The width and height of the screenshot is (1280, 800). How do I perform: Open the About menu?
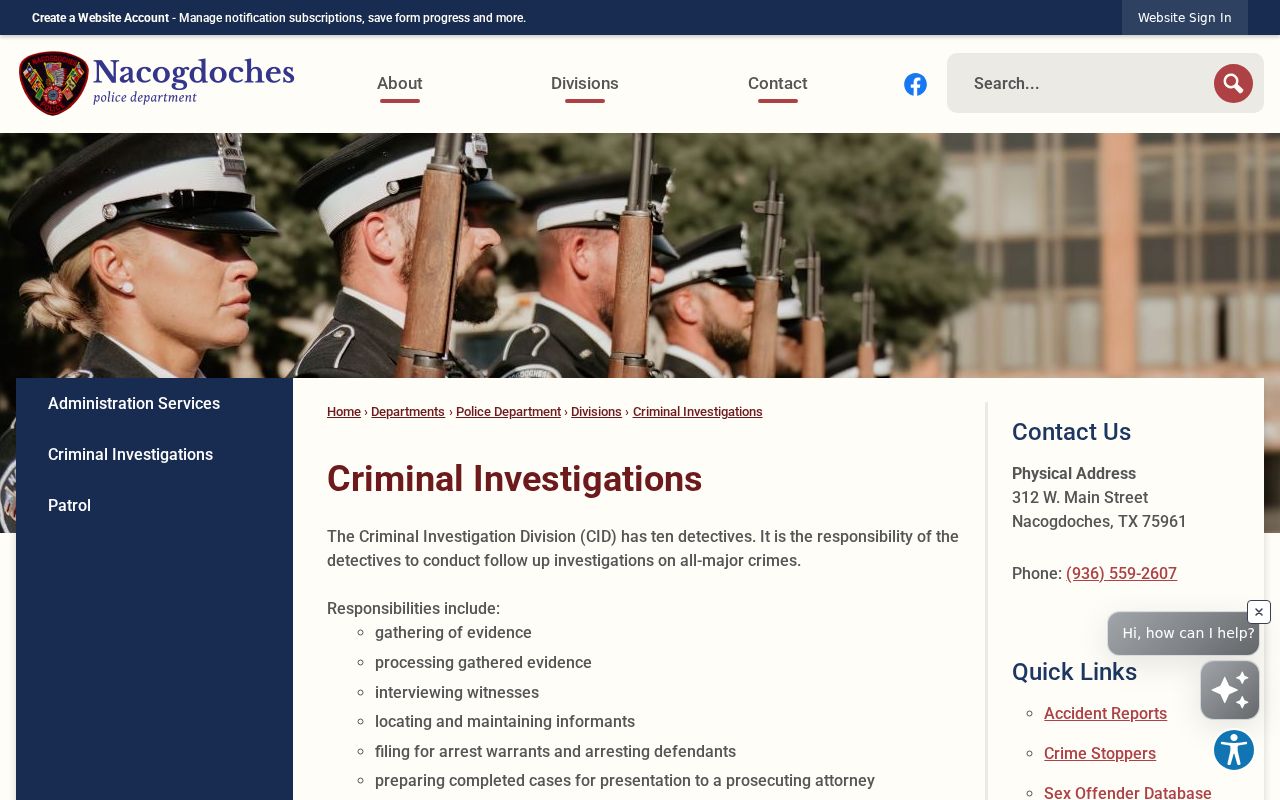coord(400,84)
